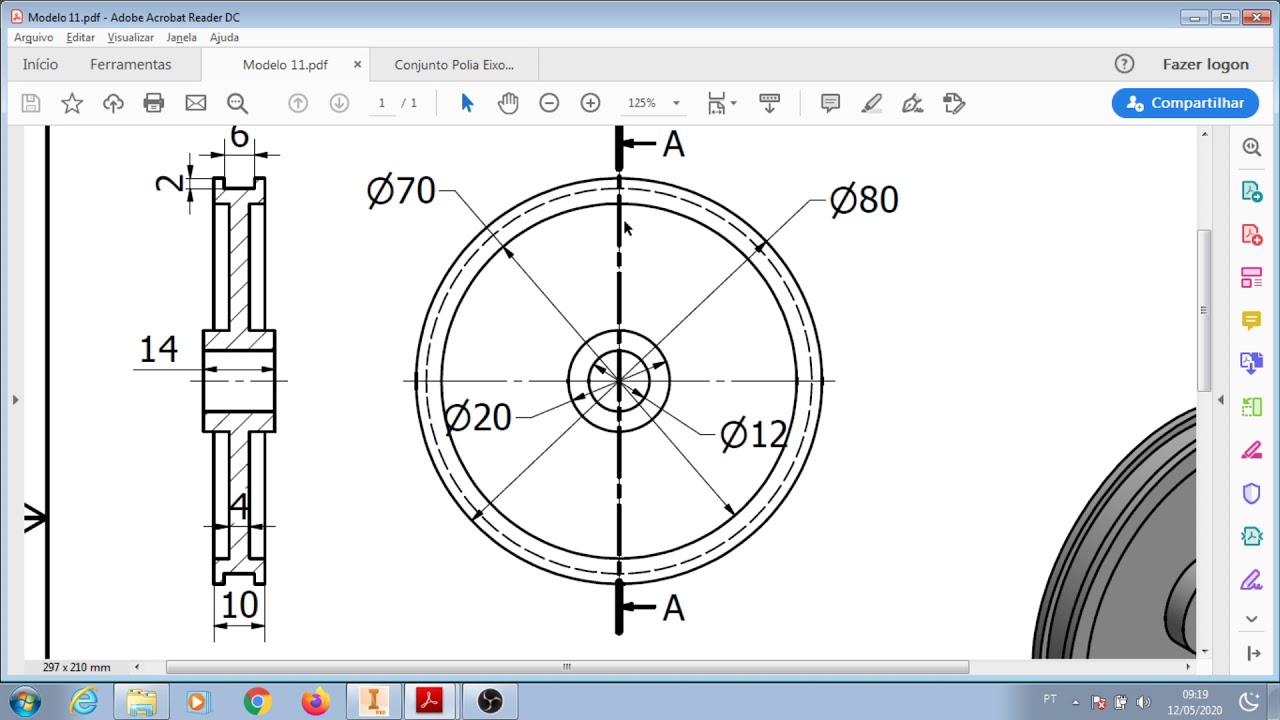
Task: Switch to the Início tab
Action: click(40, 64)
